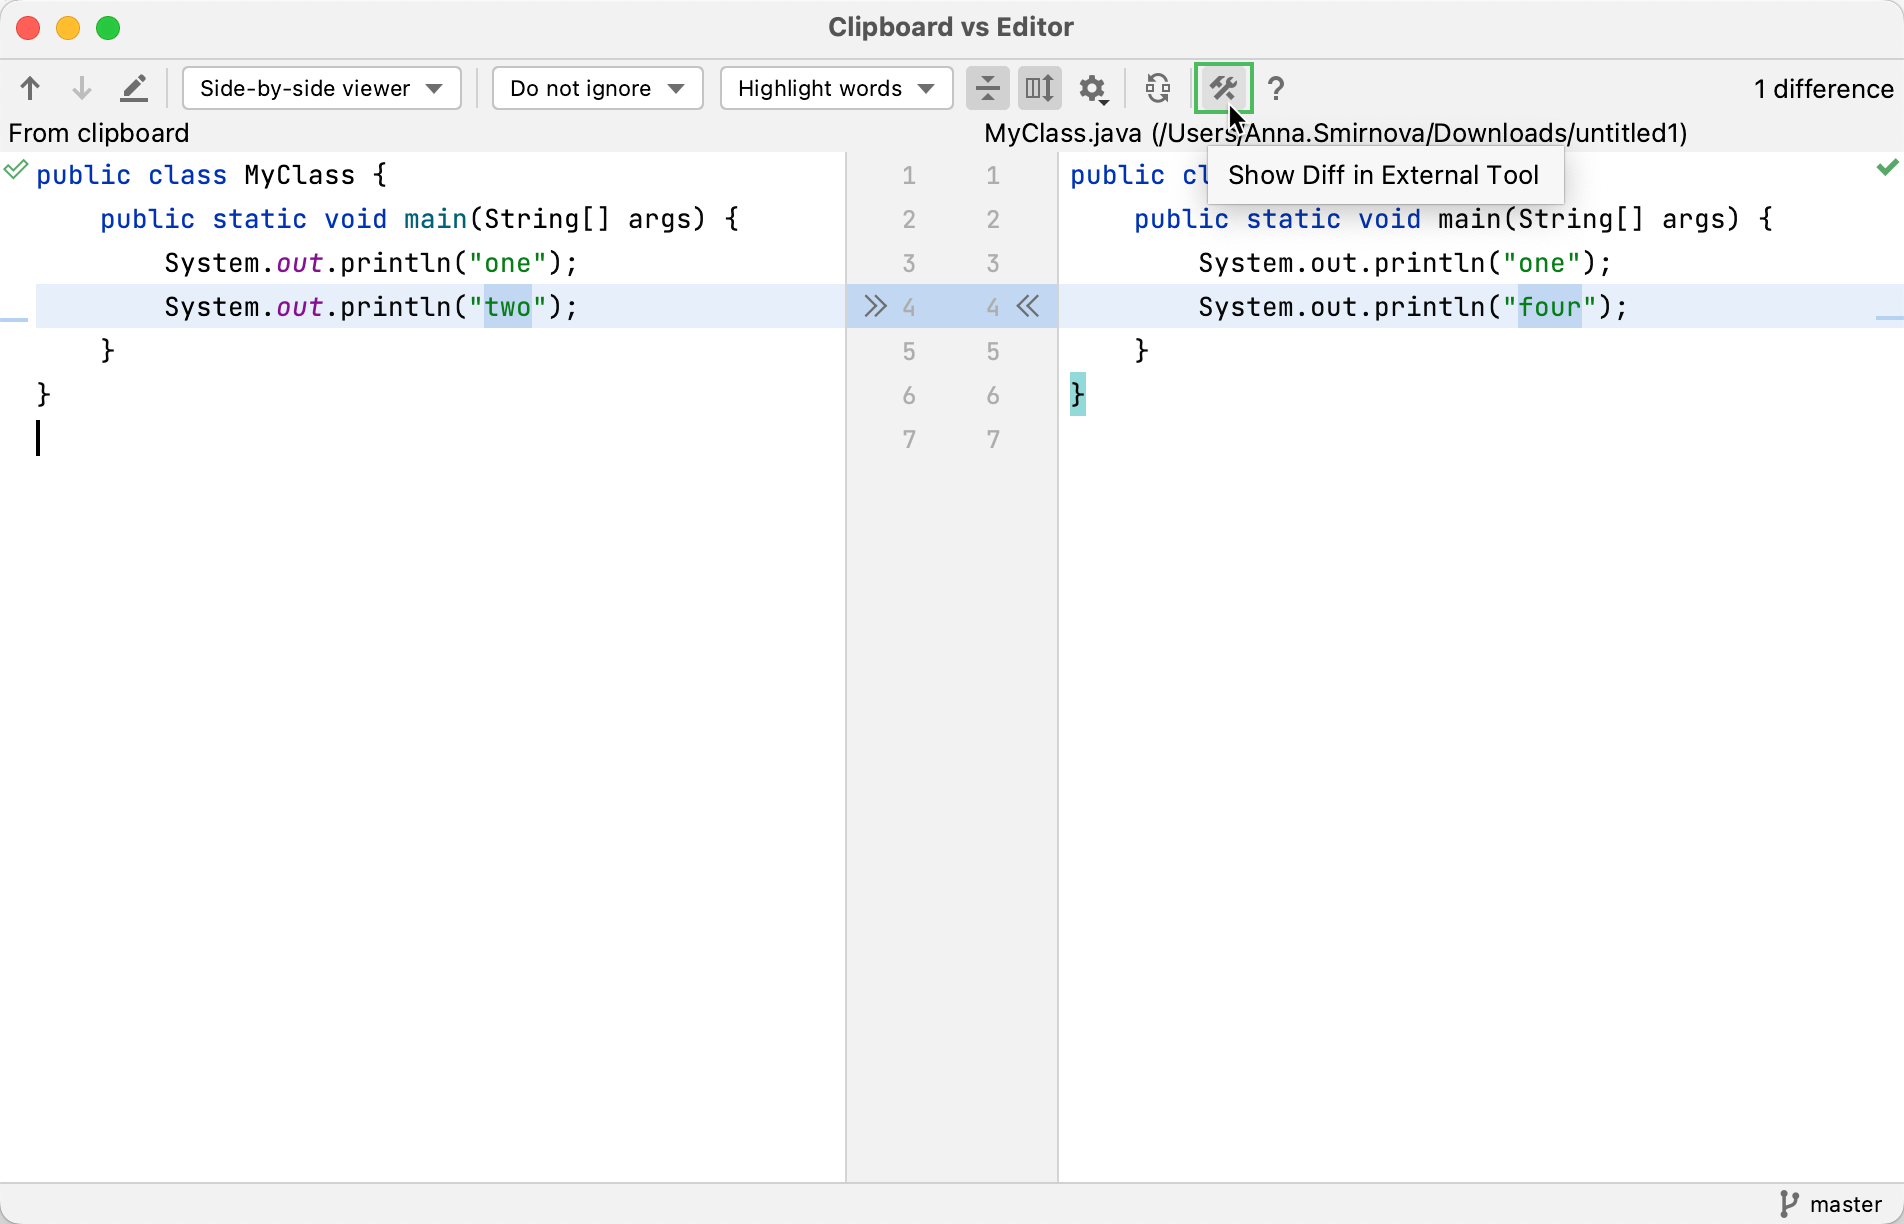Click the word "two" in the left pane

[508, 307]
